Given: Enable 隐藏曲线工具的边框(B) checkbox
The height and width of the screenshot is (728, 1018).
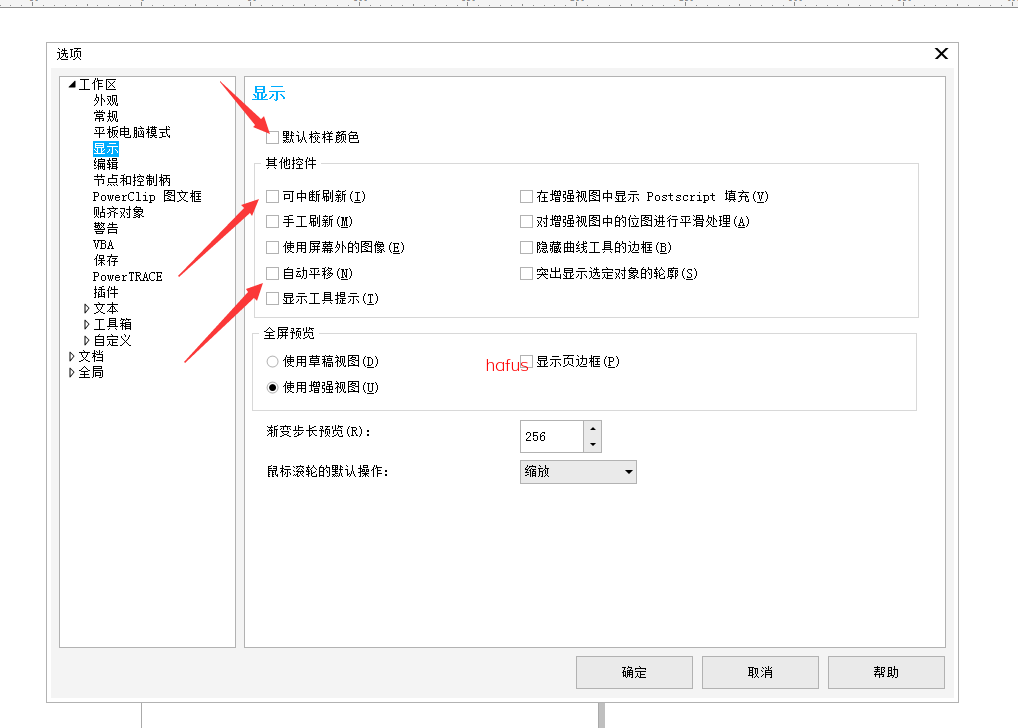Looking at the screenshot, I should pos(527,247).
